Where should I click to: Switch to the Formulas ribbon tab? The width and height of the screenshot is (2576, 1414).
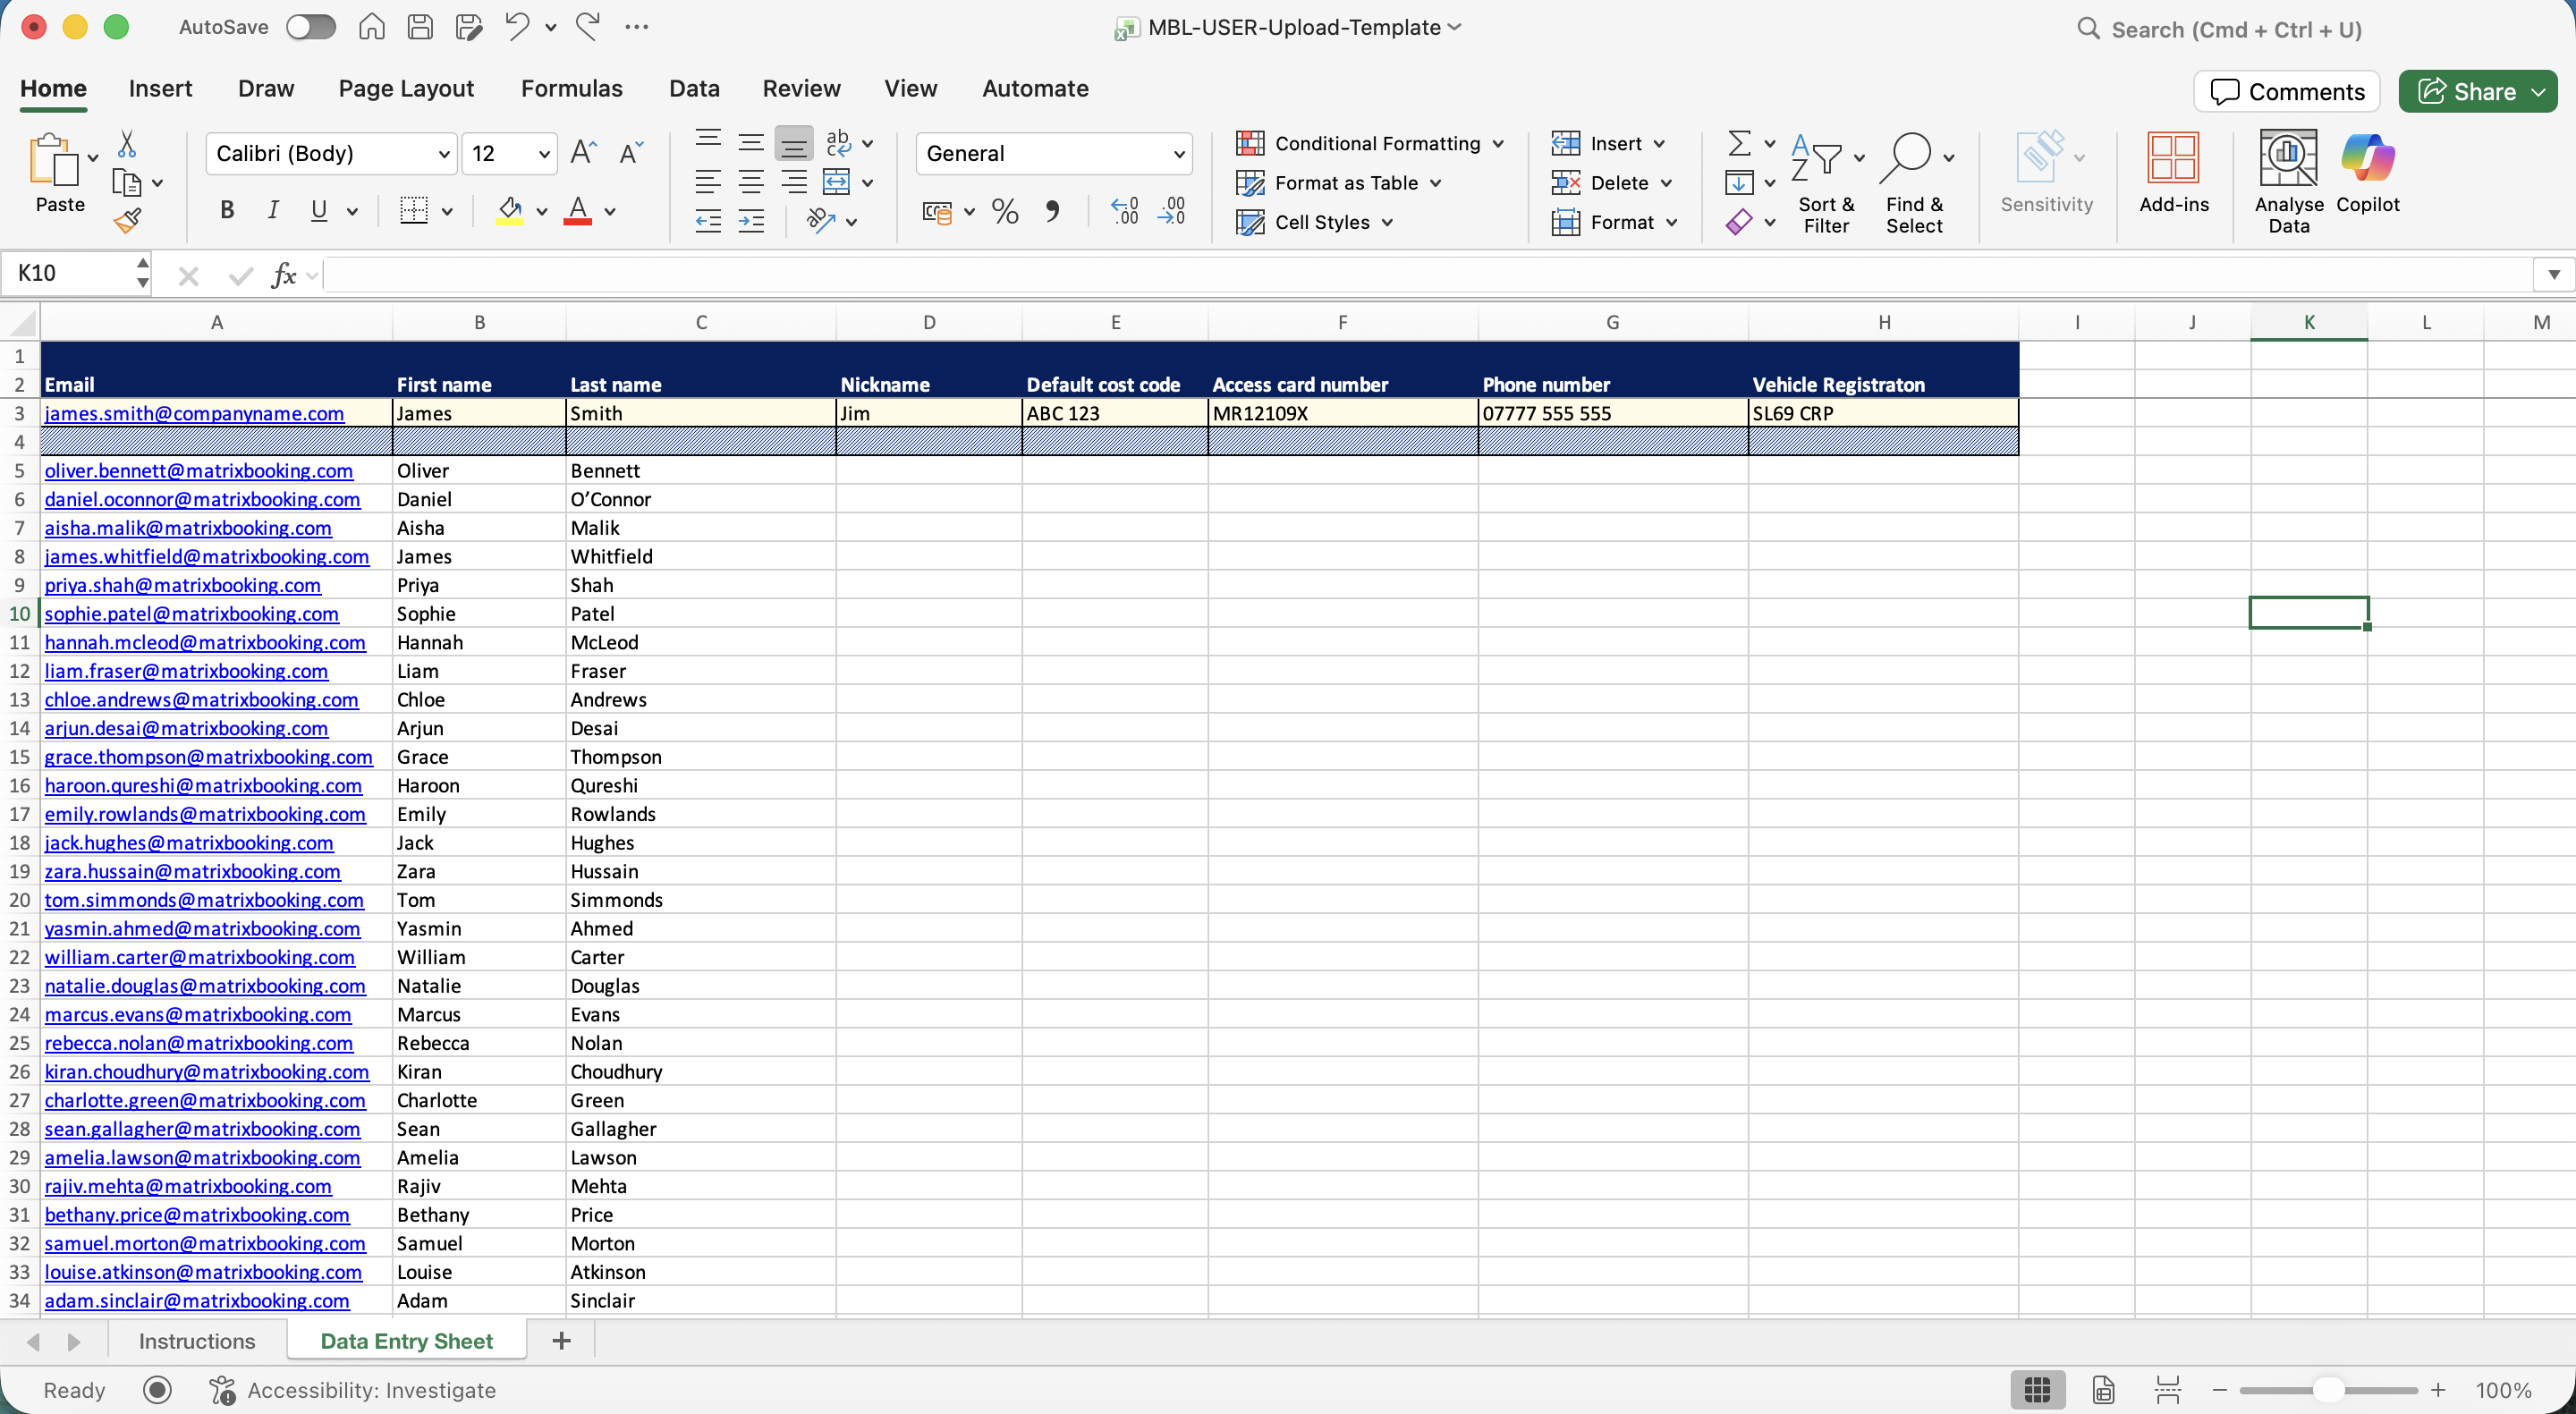(x=571, y=88)
